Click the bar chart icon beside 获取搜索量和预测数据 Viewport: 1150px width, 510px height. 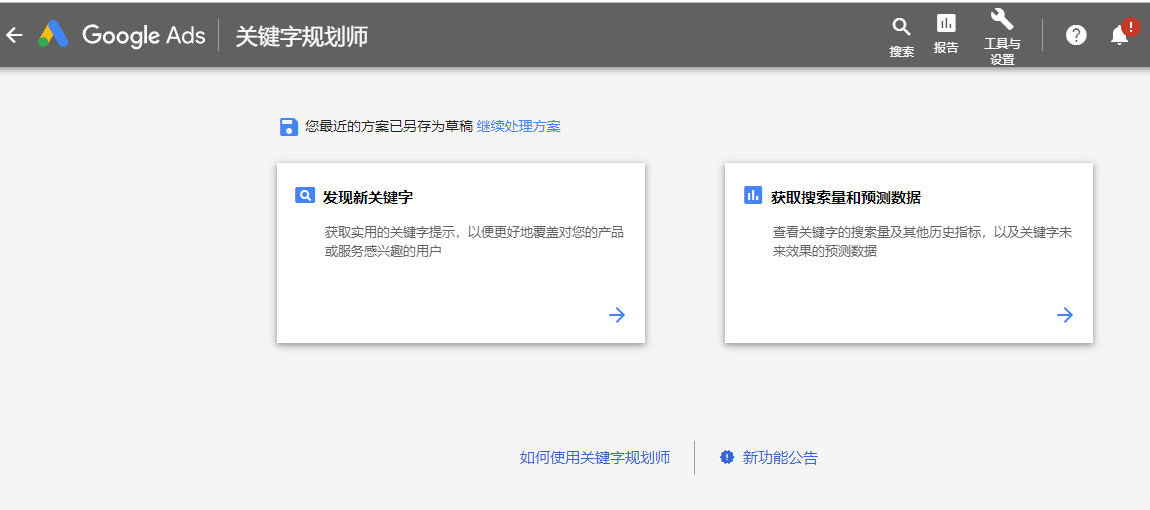[x=753, y=196]
